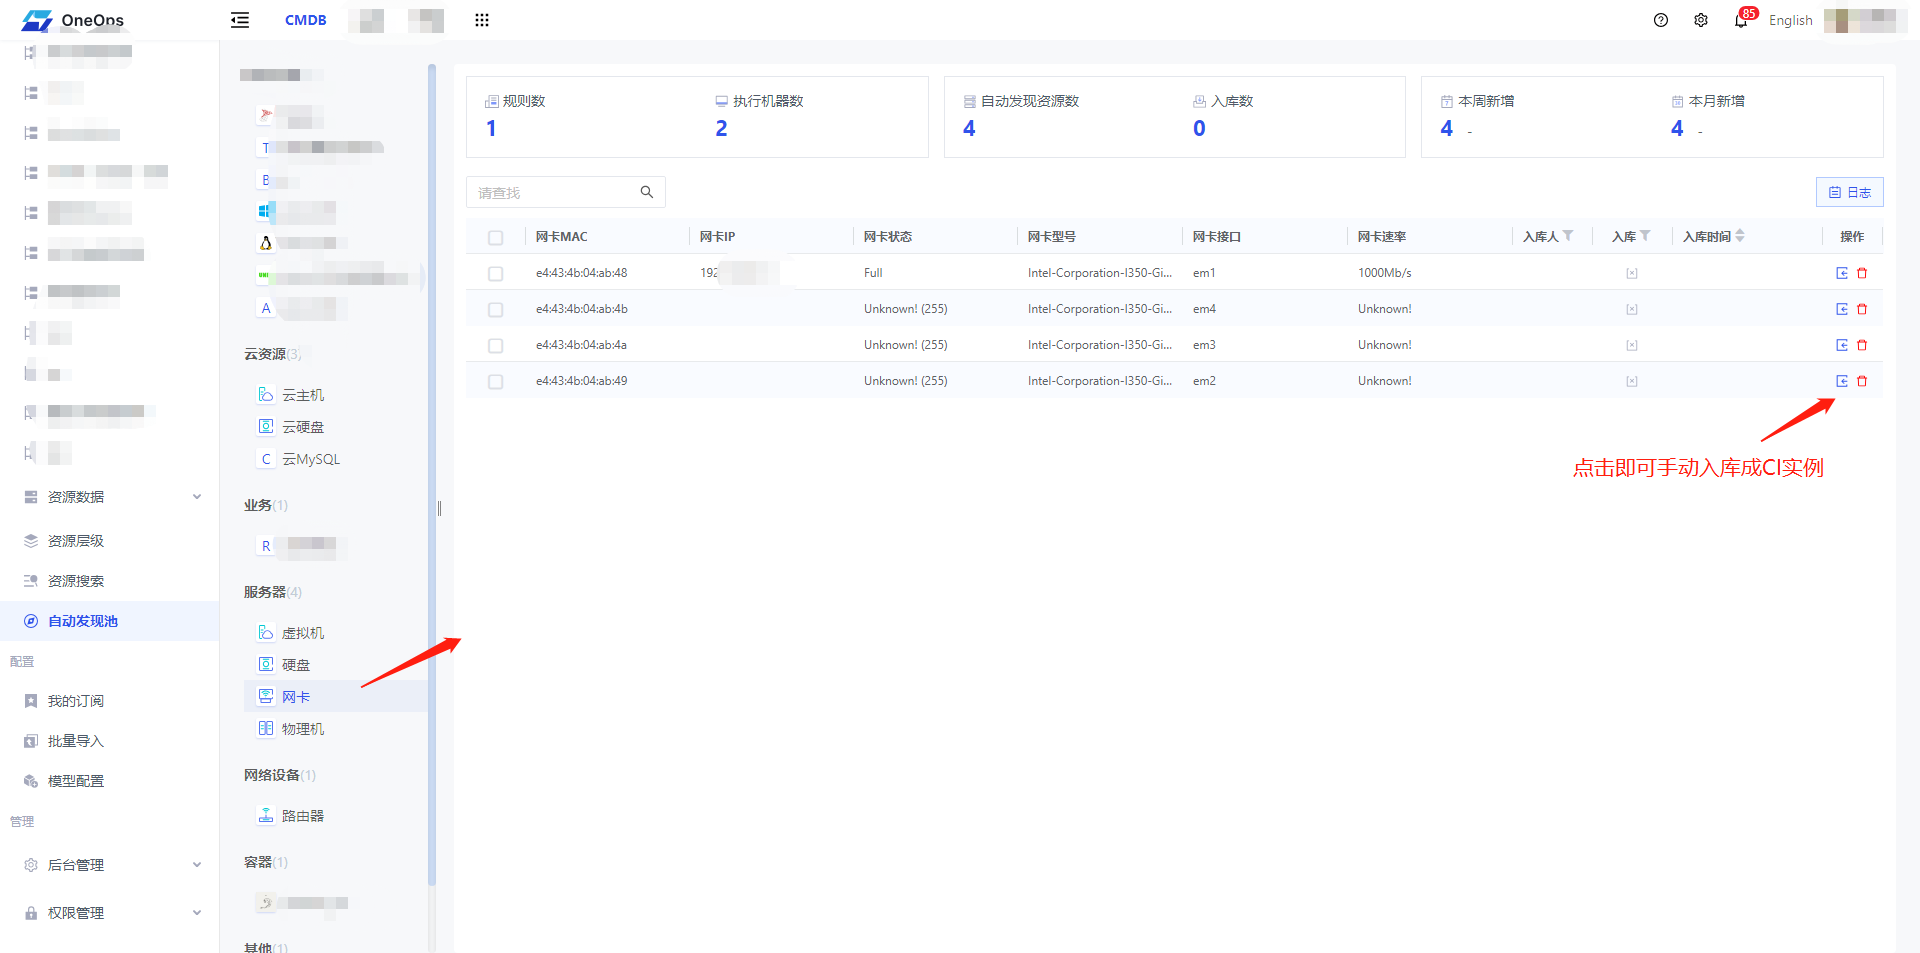Check the e4:43:4b:04:ab:49 row
This screenshot has width=1920, height=953.
point(496,381)
